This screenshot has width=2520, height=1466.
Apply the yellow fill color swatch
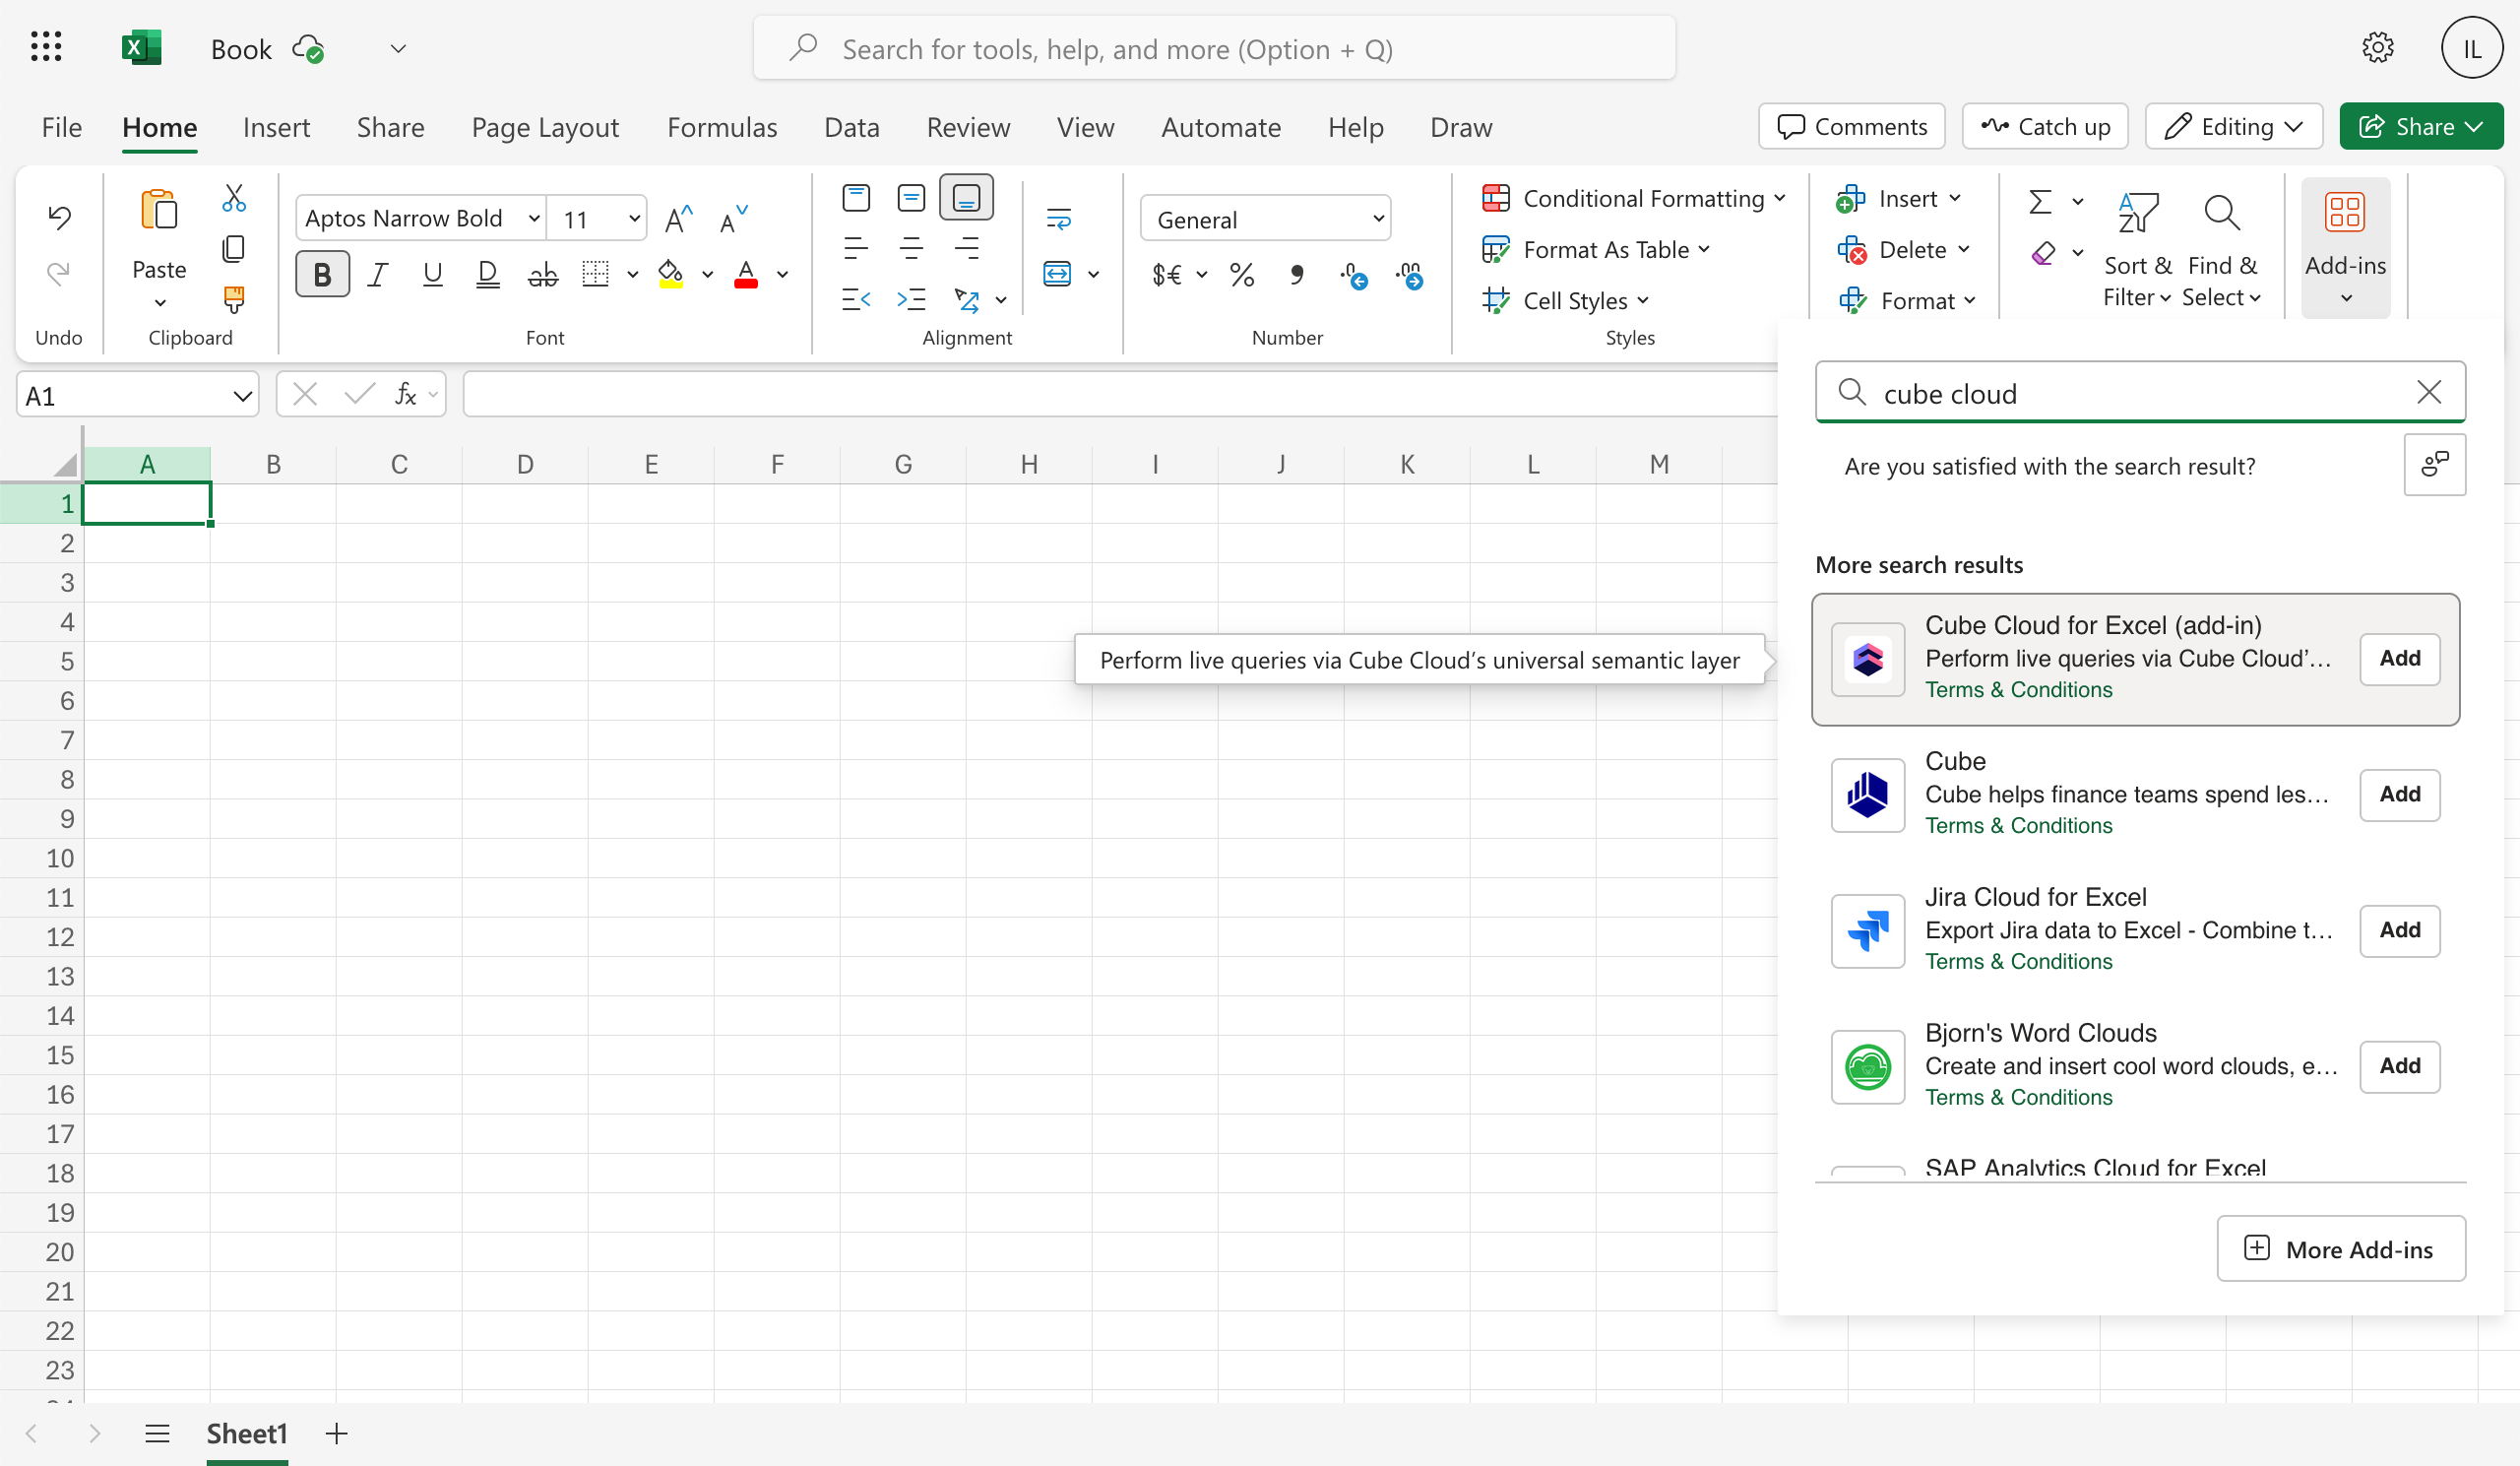(x=670, y=274)
